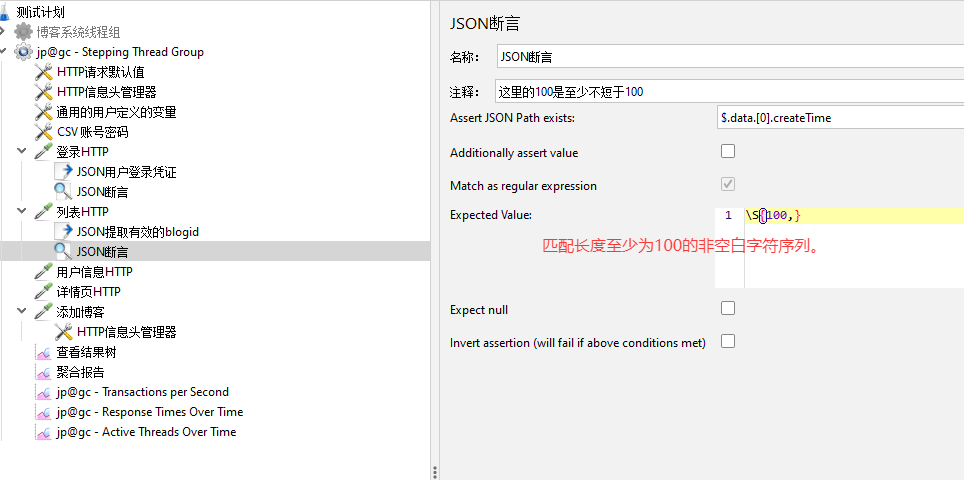This screenshot has width=964, height=480.
Task: Click the chart icon beside Transactions per Second
Action: tap(44, 392)
